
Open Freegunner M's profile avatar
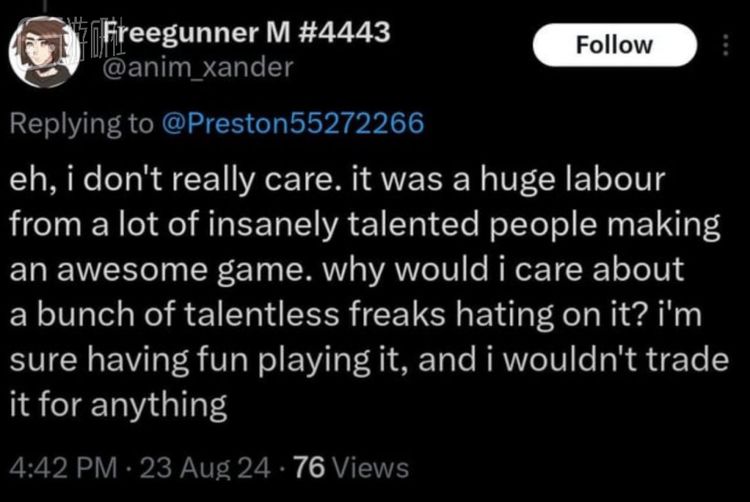coord(44,52)
